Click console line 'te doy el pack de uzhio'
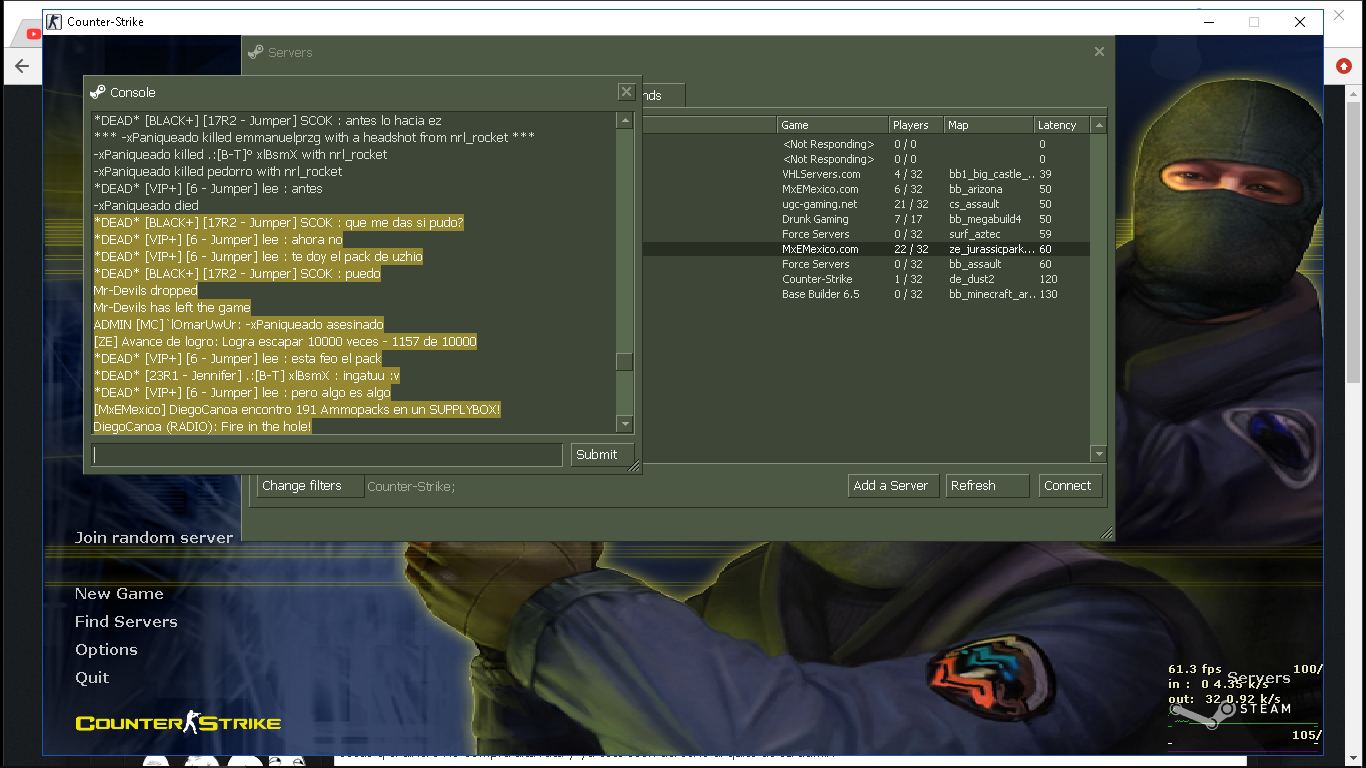Screen dimensions: 1366x768 click(258, 257)
